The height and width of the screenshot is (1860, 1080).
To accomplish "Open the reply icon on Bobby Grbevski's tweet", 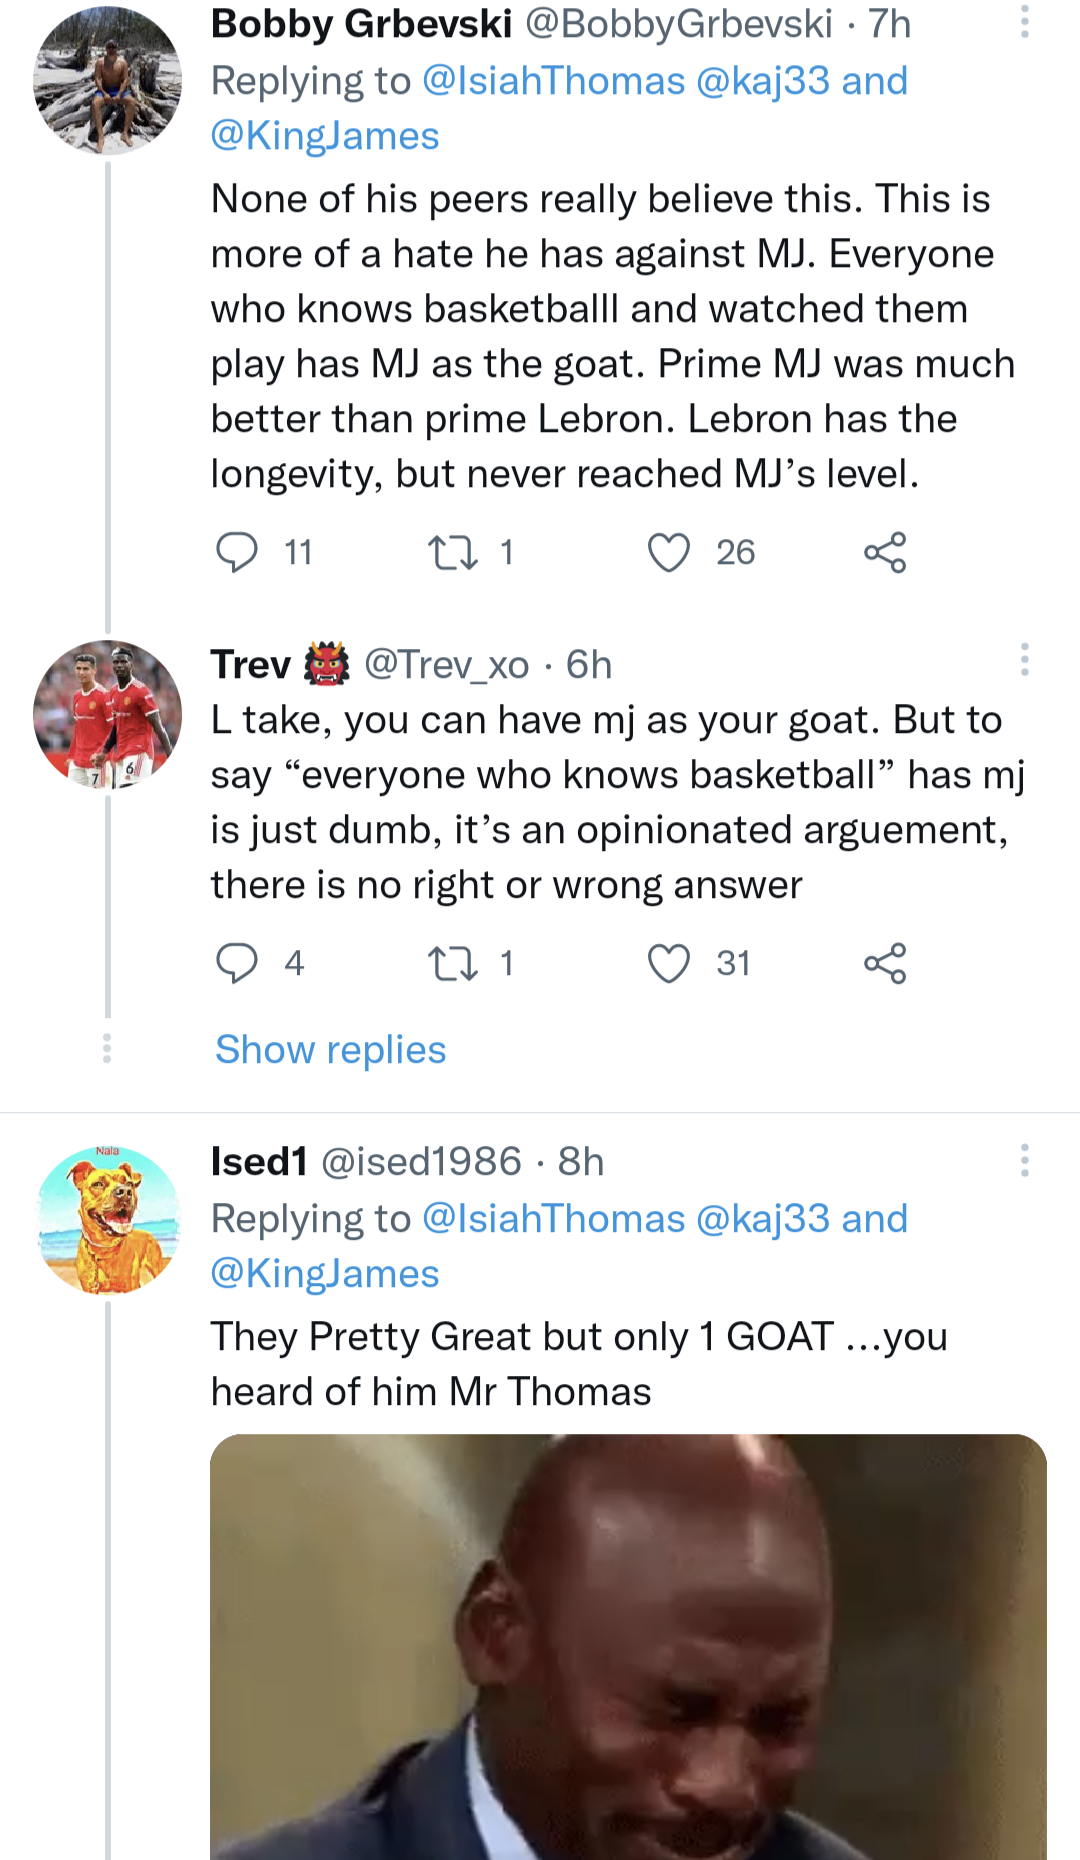I will coord(240,553).
